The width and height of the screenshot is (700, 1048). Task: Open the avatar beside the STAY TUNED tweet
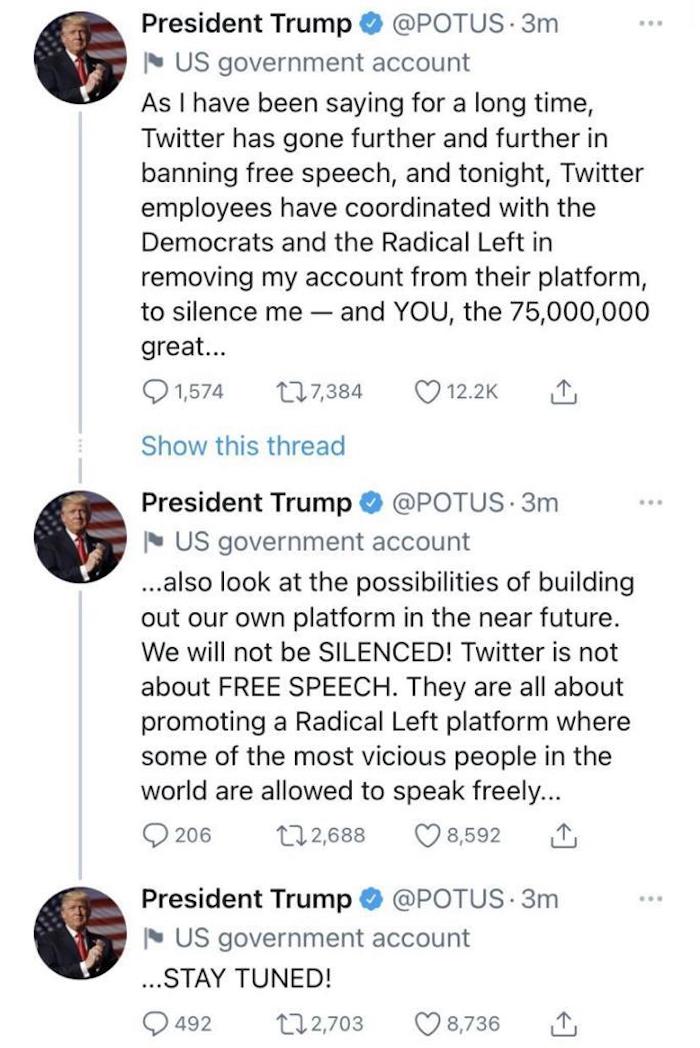click(80, 934)
